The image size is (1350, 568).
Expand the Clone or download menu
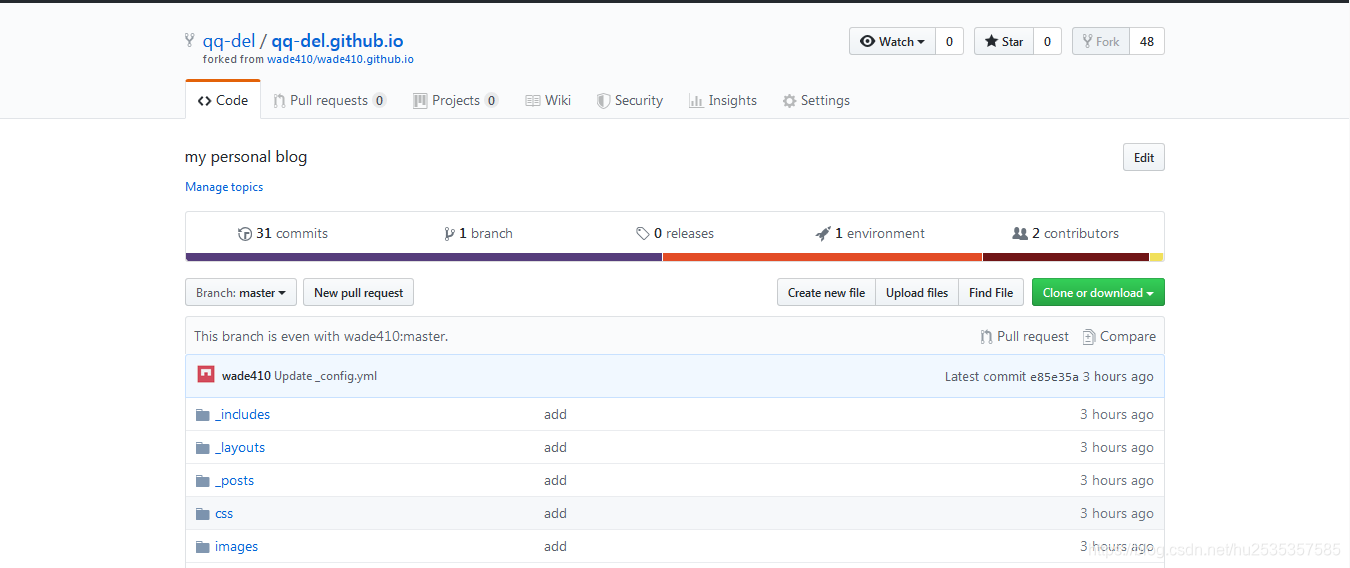click(x=1098, y=293)
